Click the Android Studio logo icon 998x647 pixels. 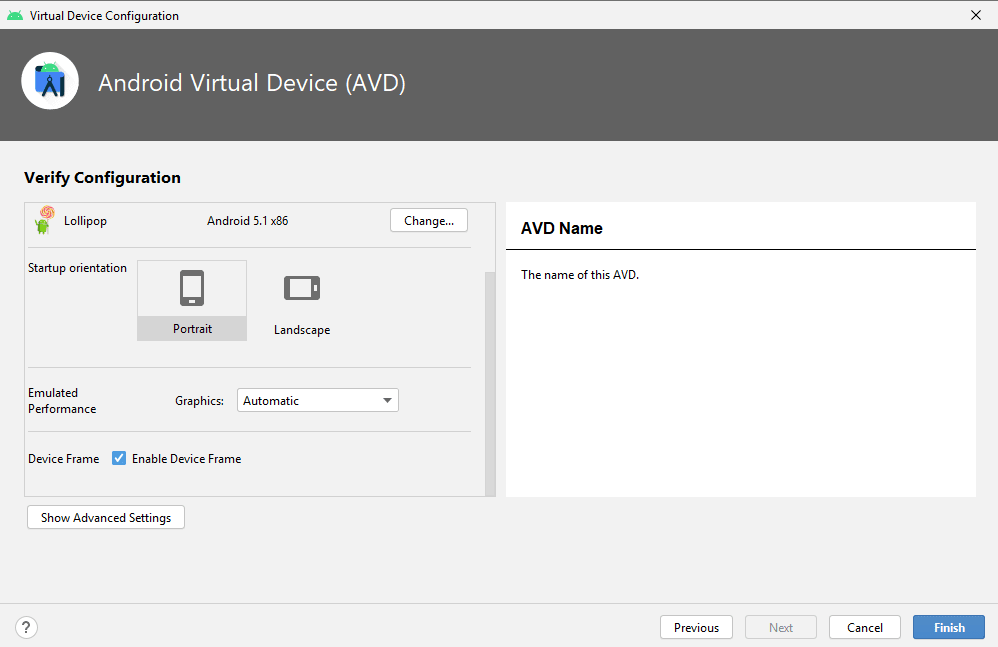point(50,81)
